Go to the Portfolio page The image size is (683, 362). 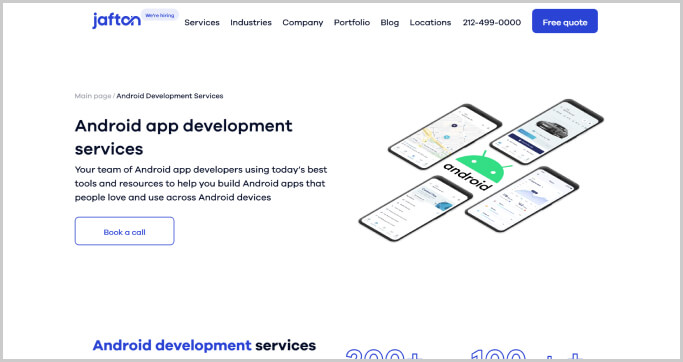coord(352,23)
